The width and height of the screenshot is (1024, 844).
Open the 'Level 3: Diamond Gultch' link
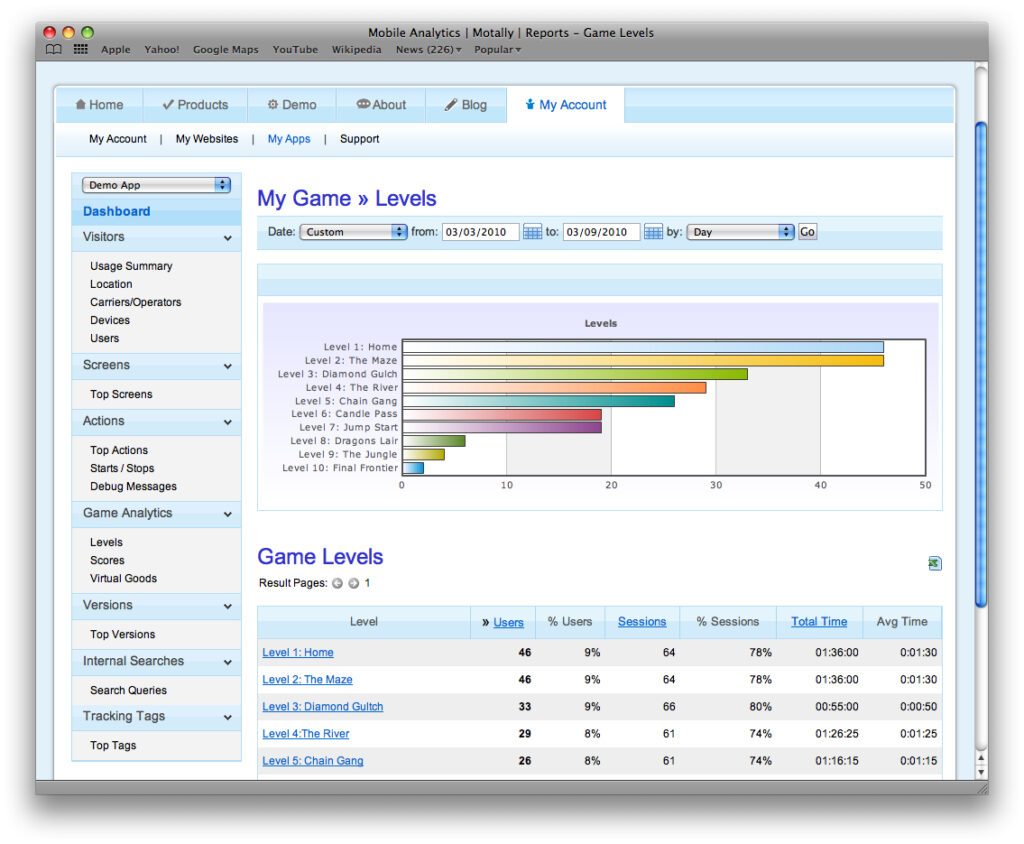pyautogui.click(x=323, y=707)
